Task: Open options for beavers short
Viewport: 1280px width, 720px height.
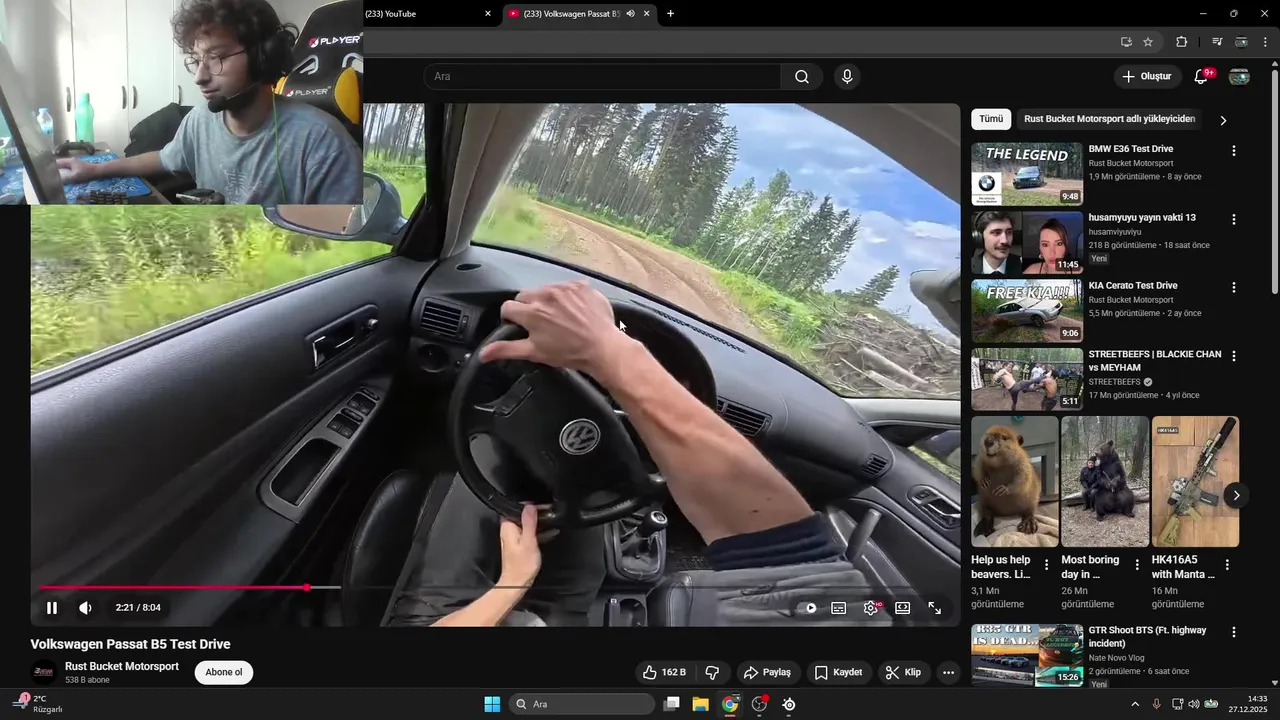Action: pos(1047,565)
